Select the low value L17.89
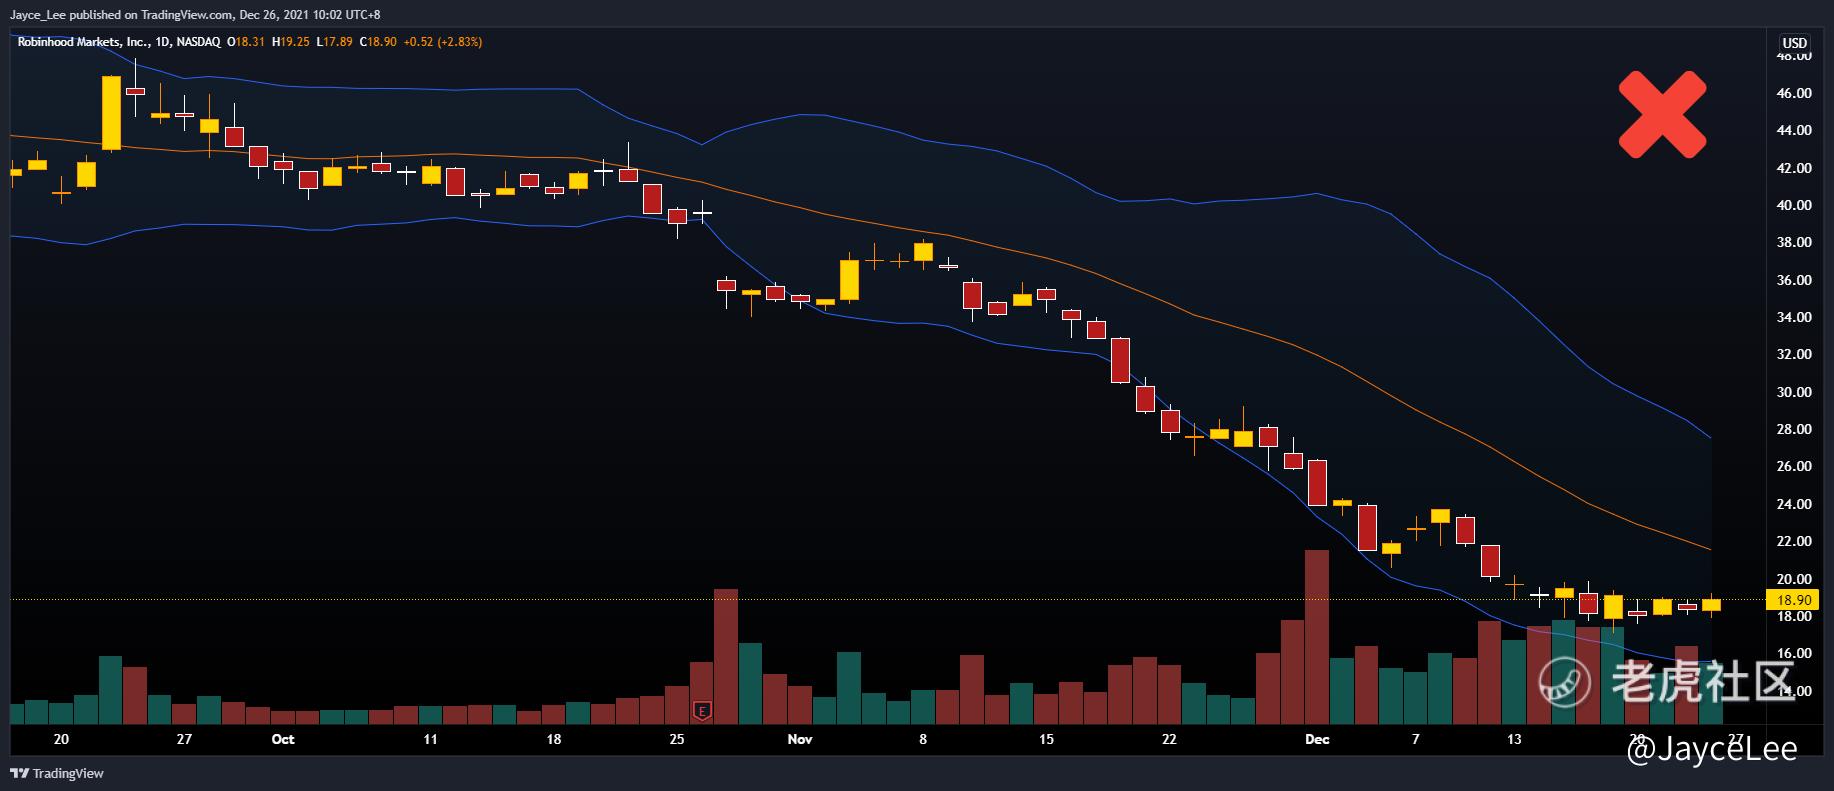1834x791 pixels. tap(334, 42)
